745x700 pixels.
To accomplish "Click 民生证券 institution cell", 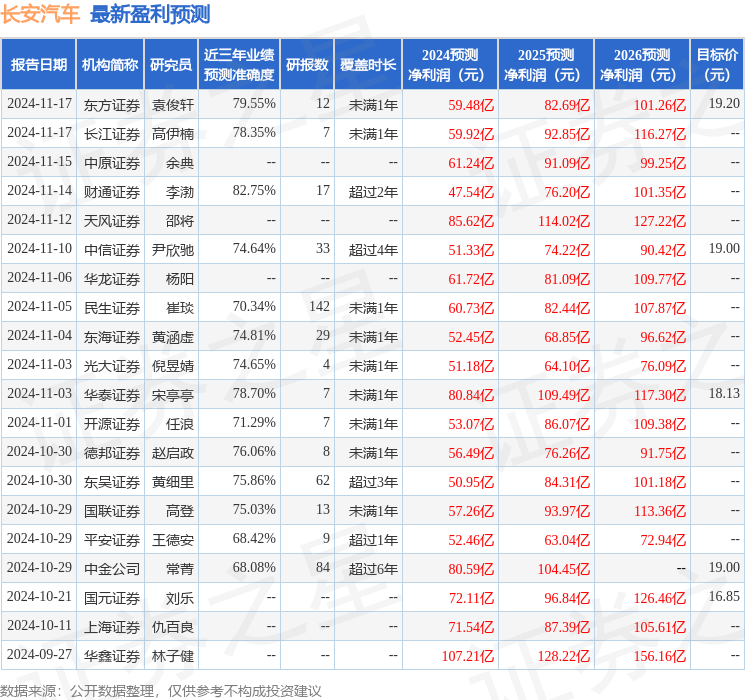I will point(112,308).
